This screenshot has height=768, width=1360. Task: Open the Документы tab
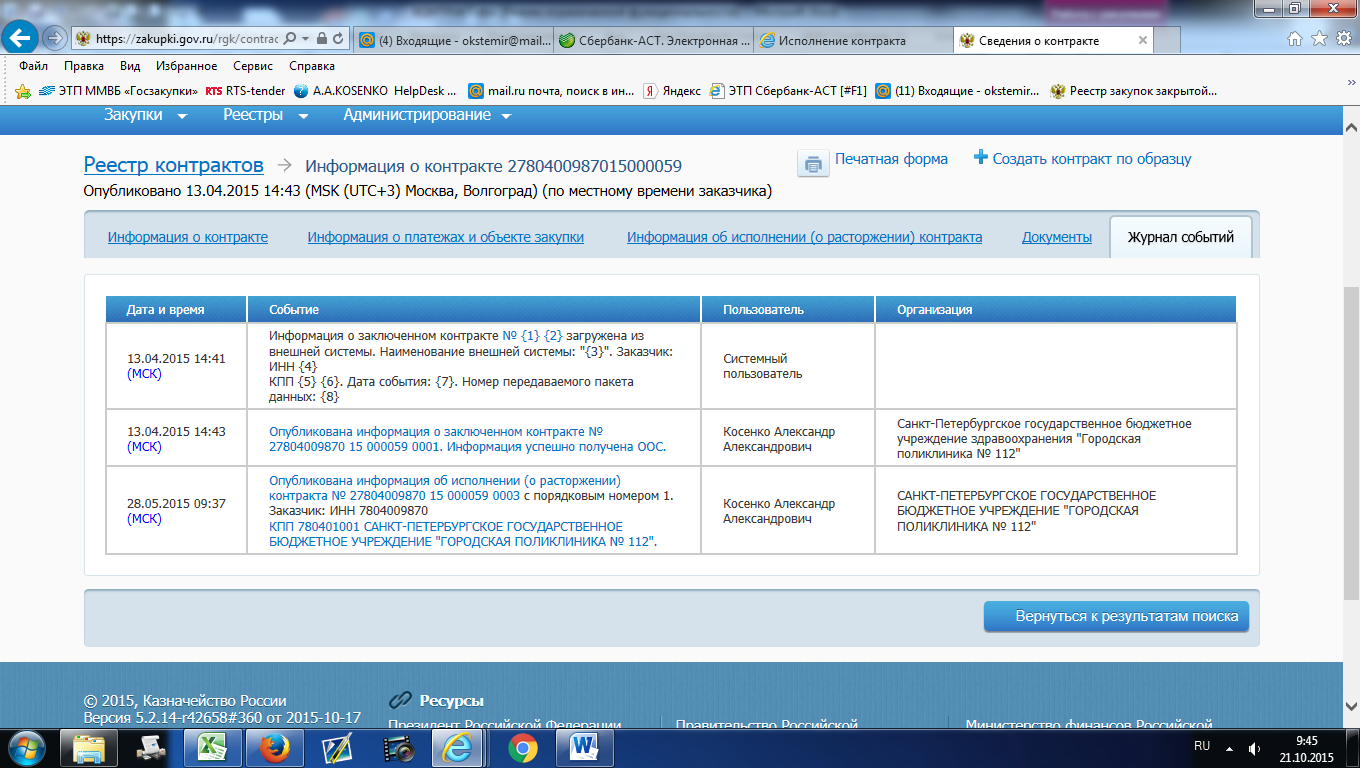[x=1057, y=237]
